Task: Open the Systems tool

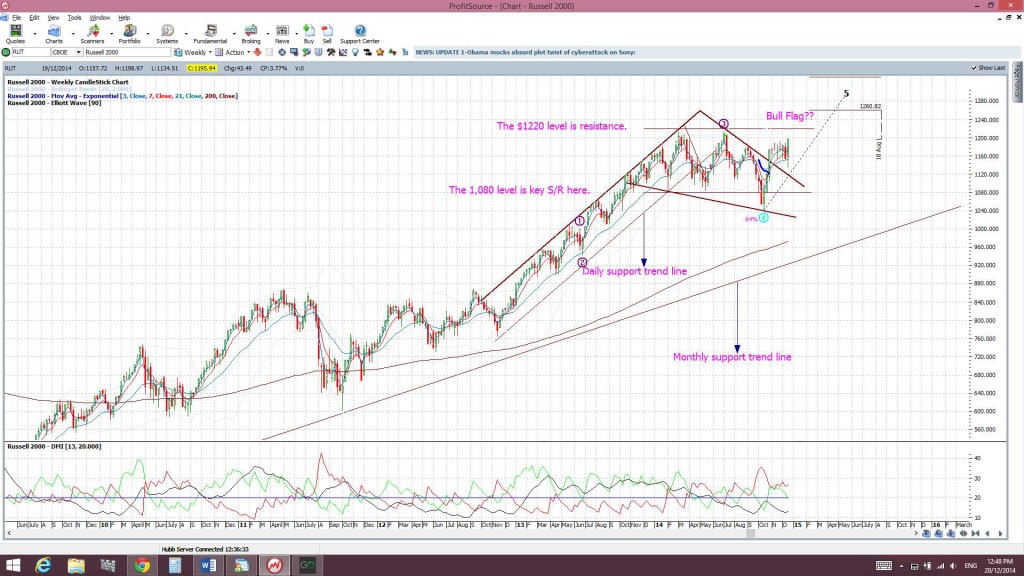Action: [x=167, y=34]
